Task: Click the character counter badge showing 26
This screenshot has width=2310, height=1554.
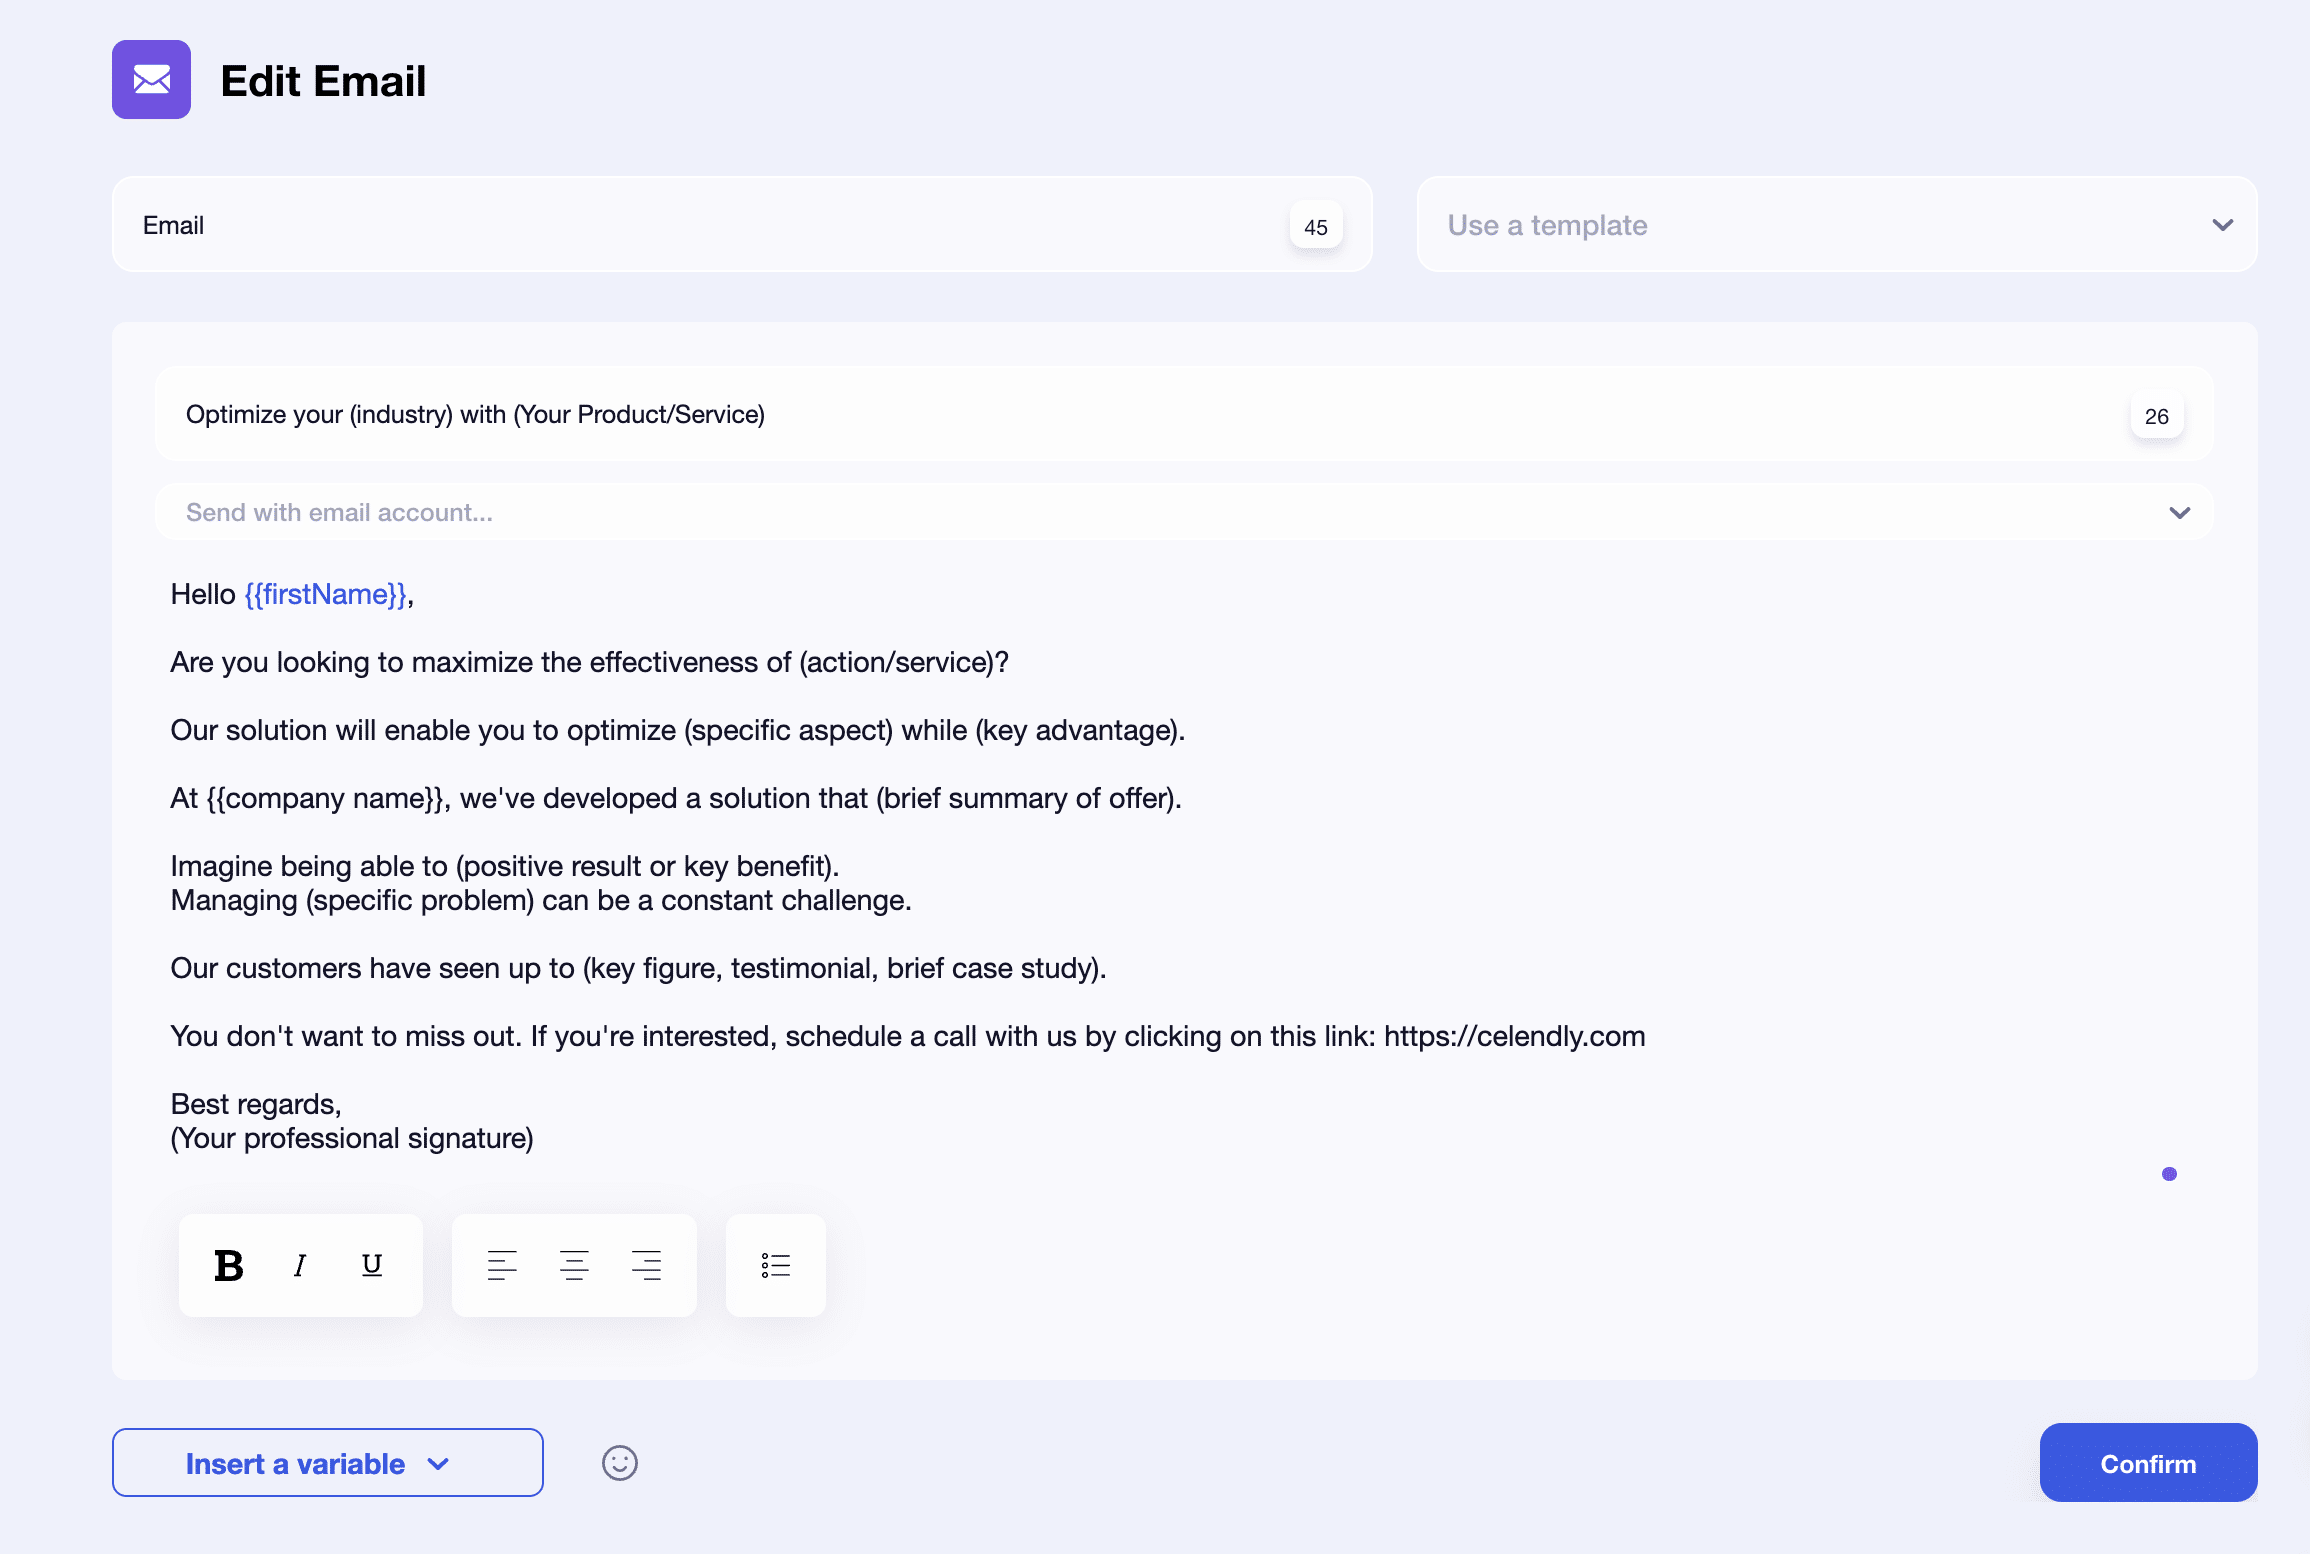Action: [x=2157, y=416]
